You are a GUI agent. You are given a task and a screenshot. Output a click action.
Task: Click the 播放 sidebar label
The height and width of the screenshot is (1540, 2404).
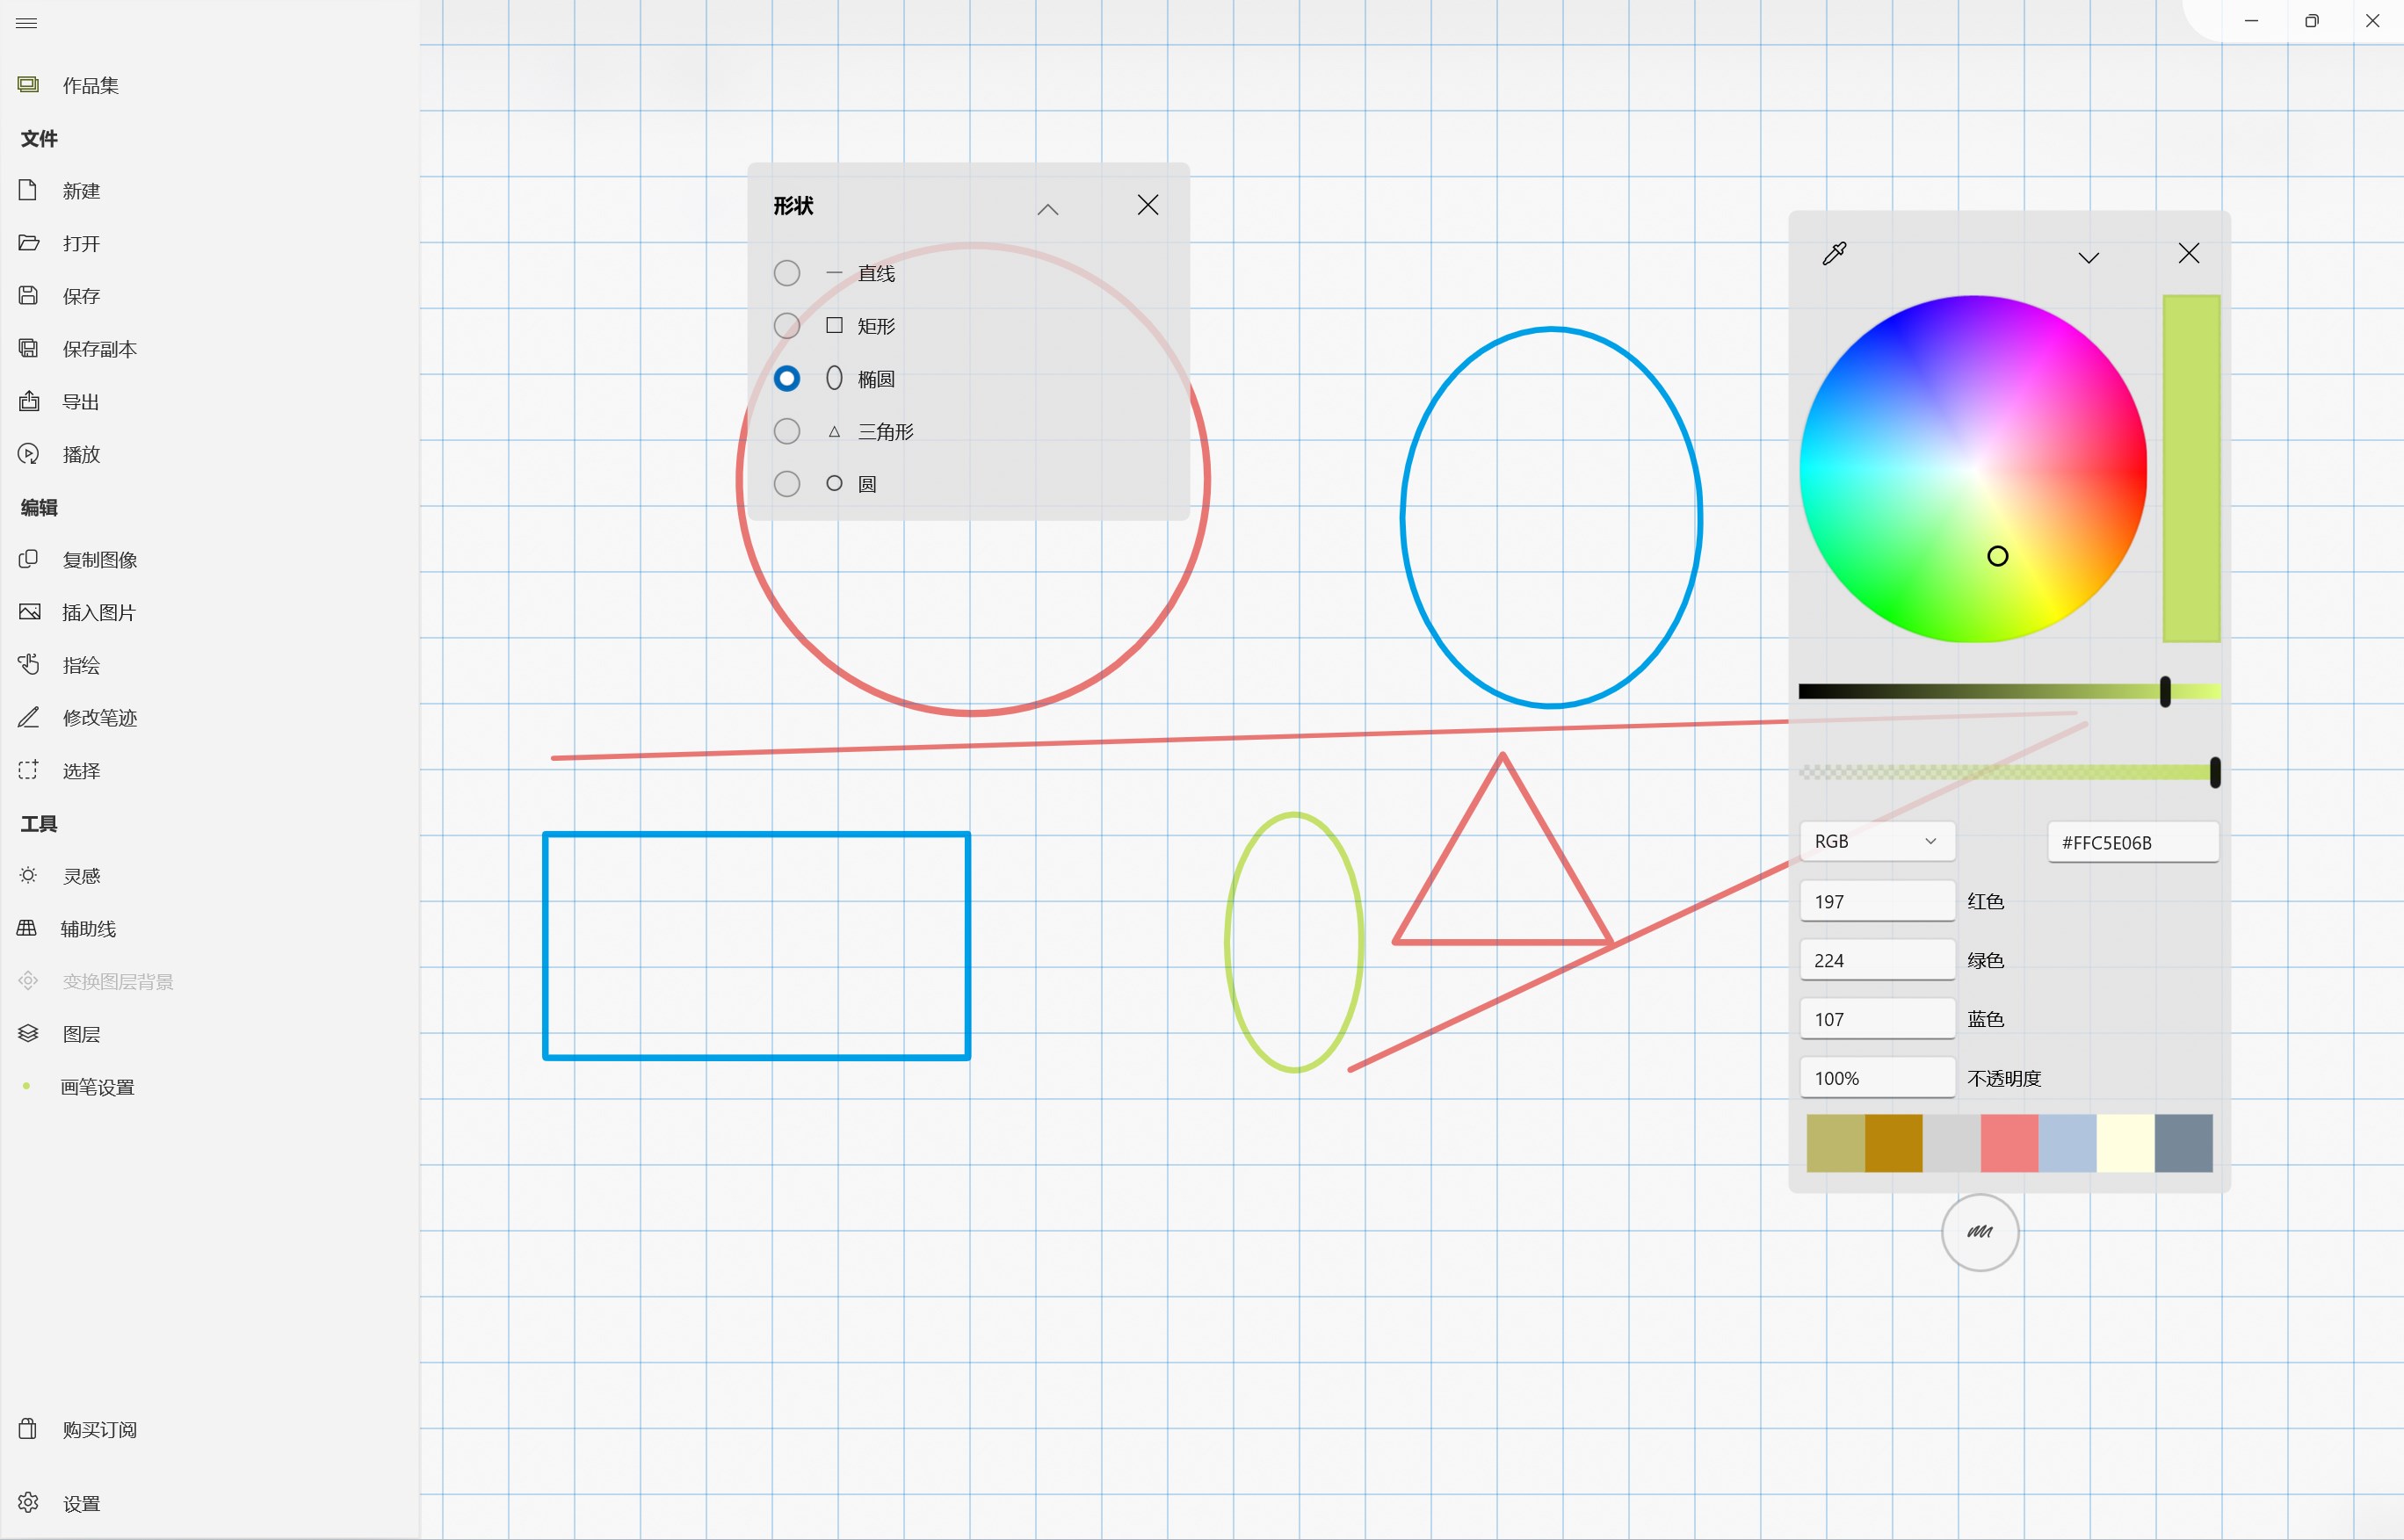pyautogui.click(x=81, y=455)
